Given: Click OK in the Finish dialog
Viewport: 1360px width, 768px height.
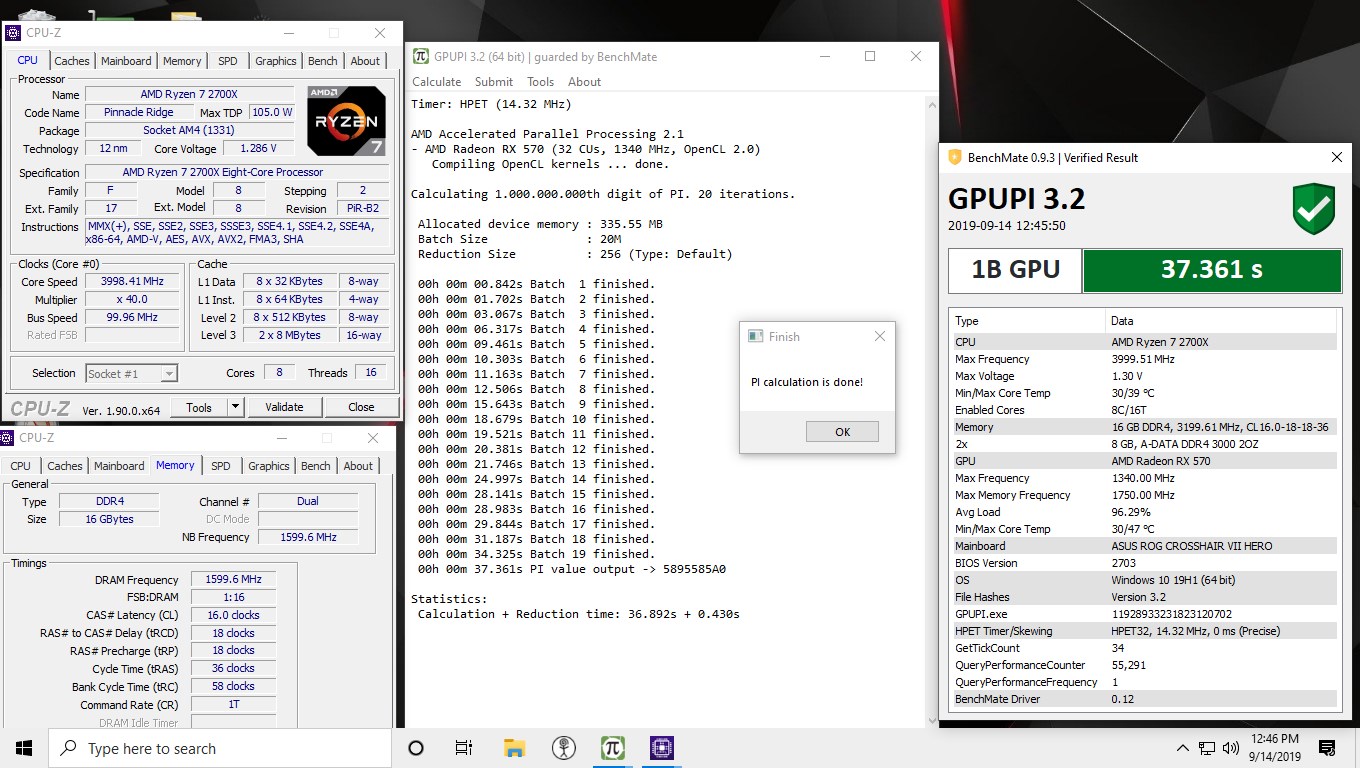Looking at the screenshot, I should pyautogui.click(x=842, y=431).
